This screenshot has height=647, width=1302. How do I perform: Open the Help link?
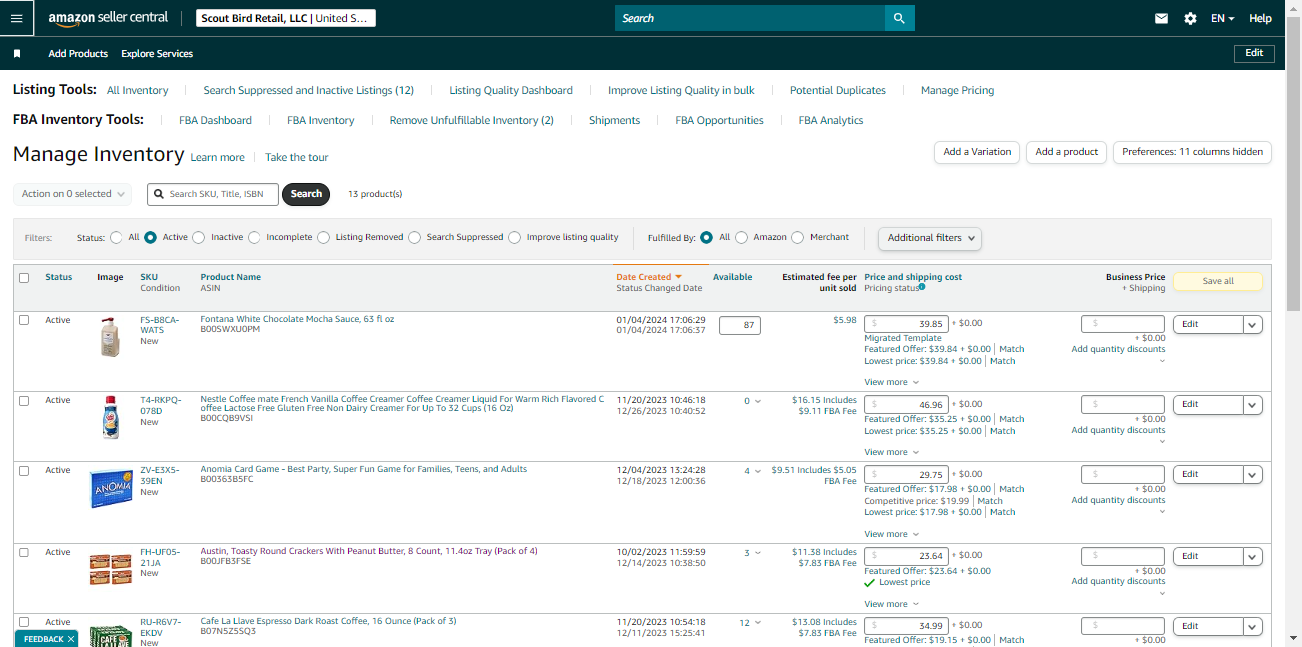(1260, 18)
